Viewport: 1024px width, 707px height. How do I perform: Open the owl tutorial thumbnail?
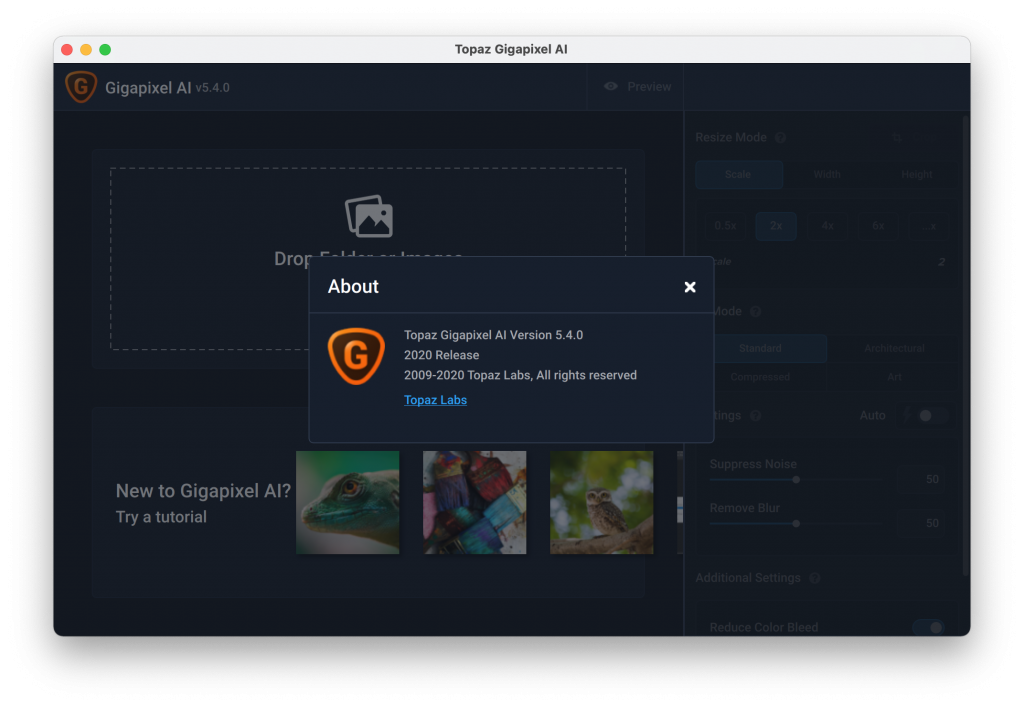click(601, 503)
